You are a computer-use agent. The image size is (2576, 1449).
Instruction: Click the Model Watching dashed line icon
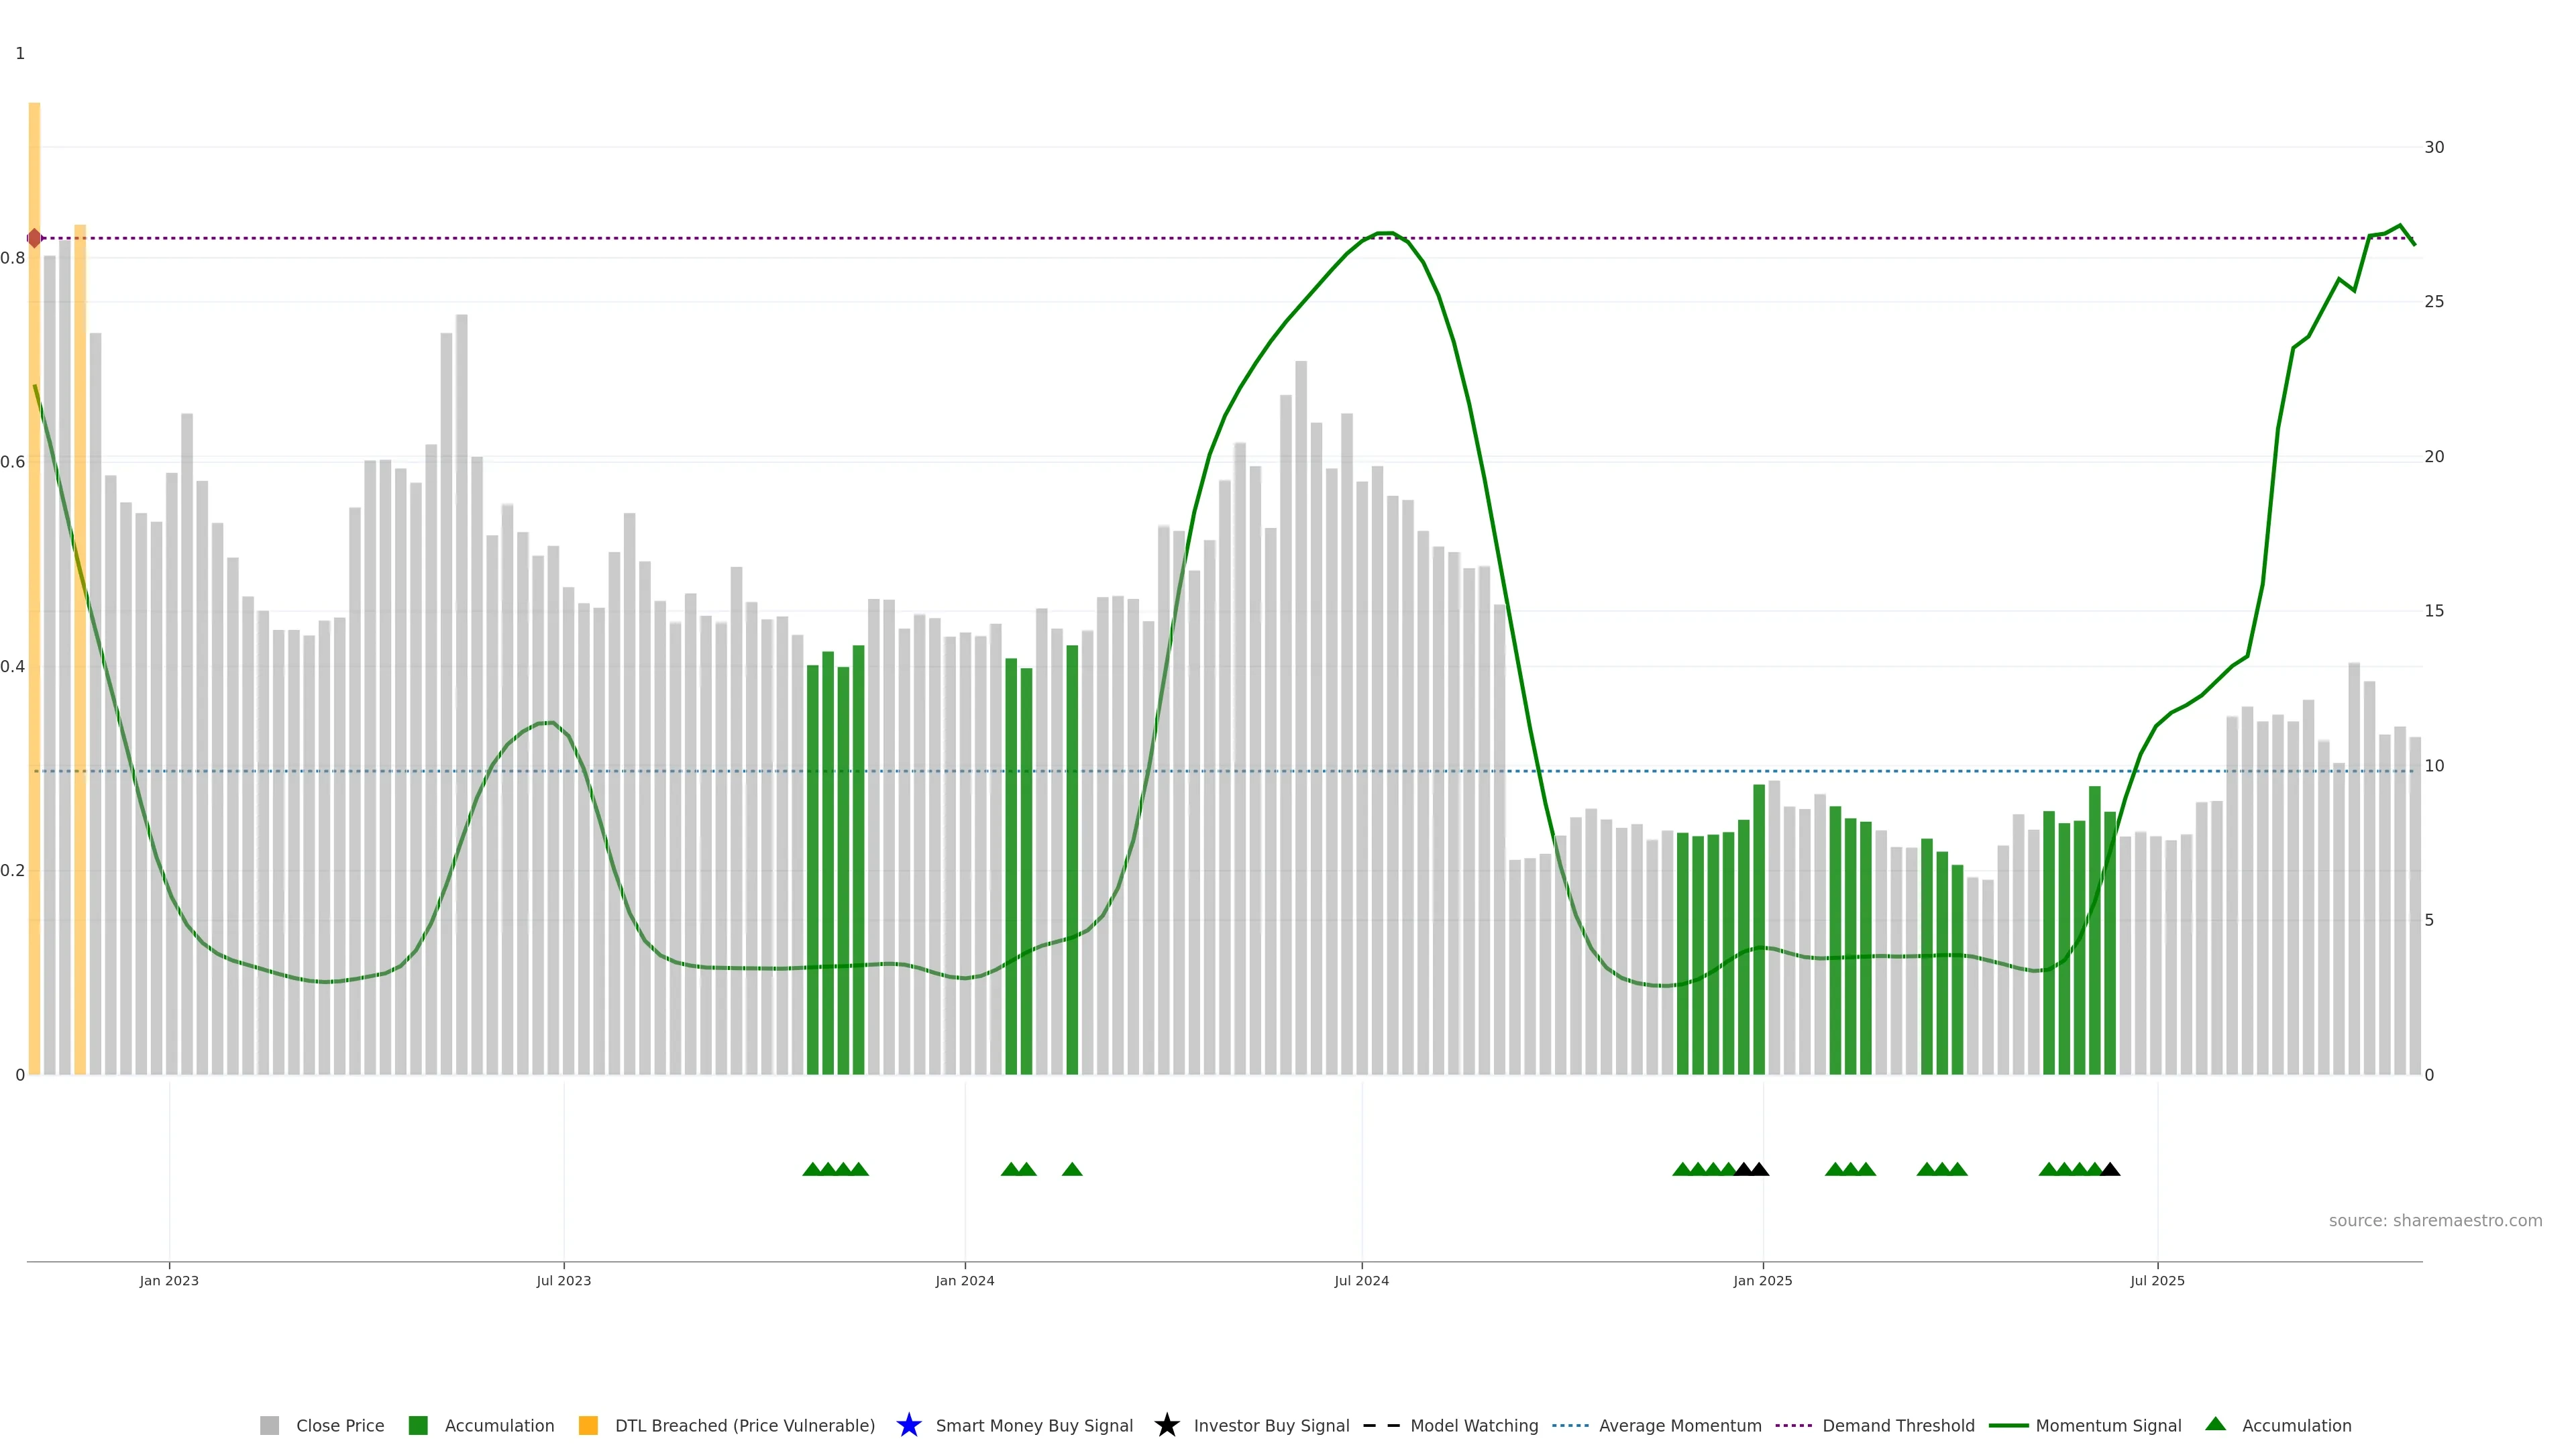[1381, 1425]
